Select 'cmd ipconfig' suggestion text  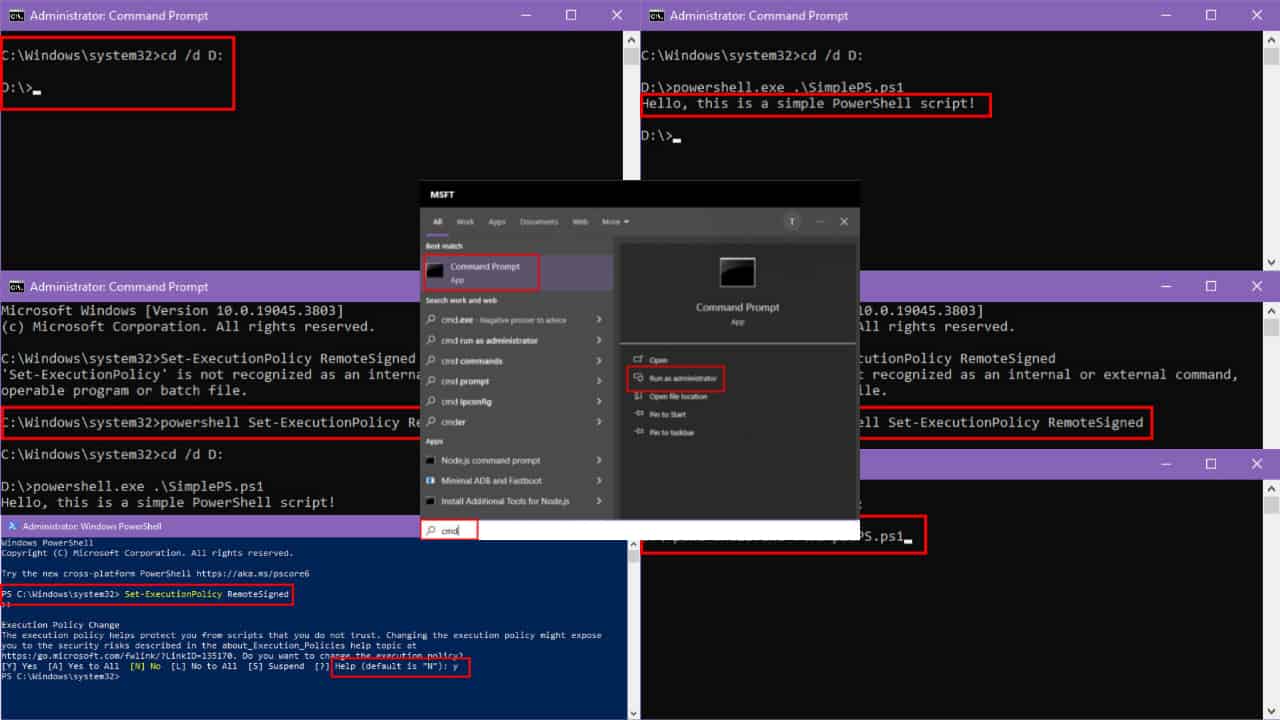(466, 401)
